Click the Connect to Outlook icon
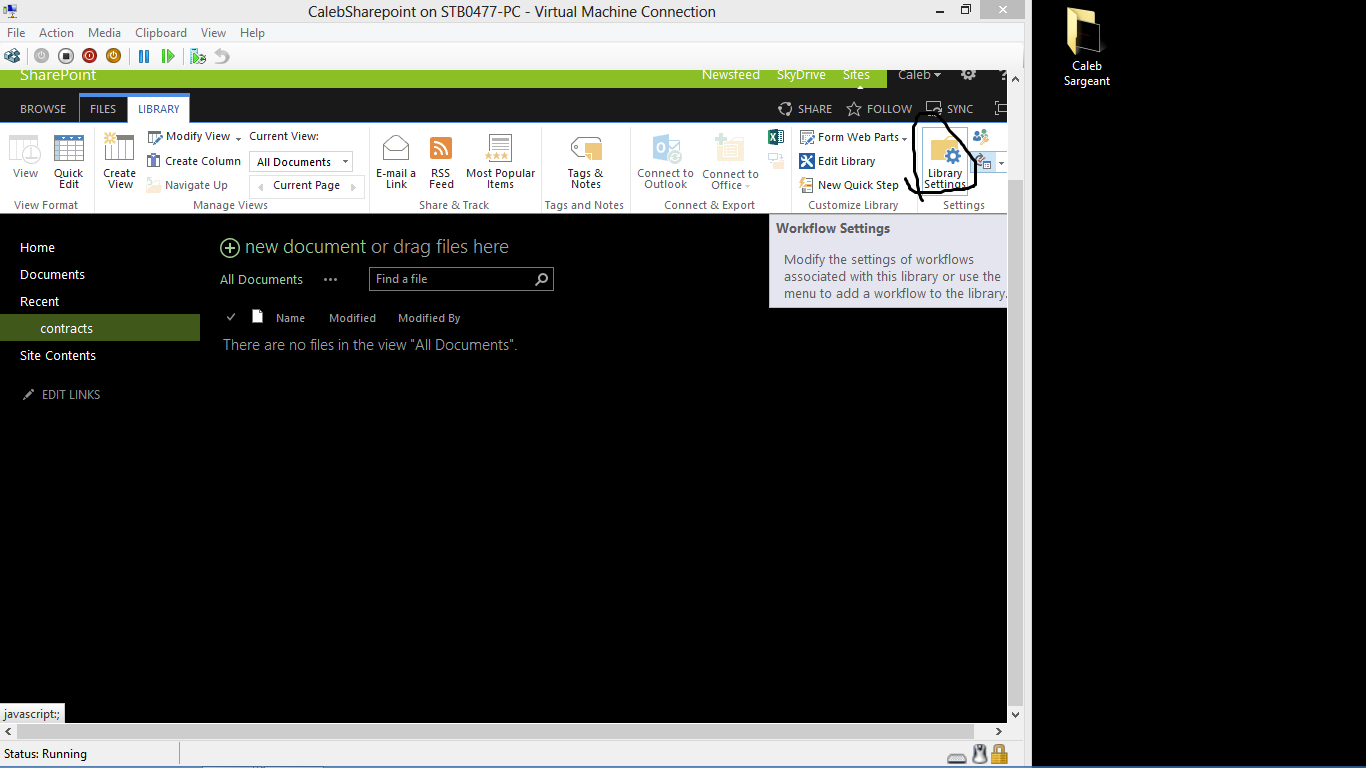This screenshot has width=1366, height=768. tap(666, 161)
